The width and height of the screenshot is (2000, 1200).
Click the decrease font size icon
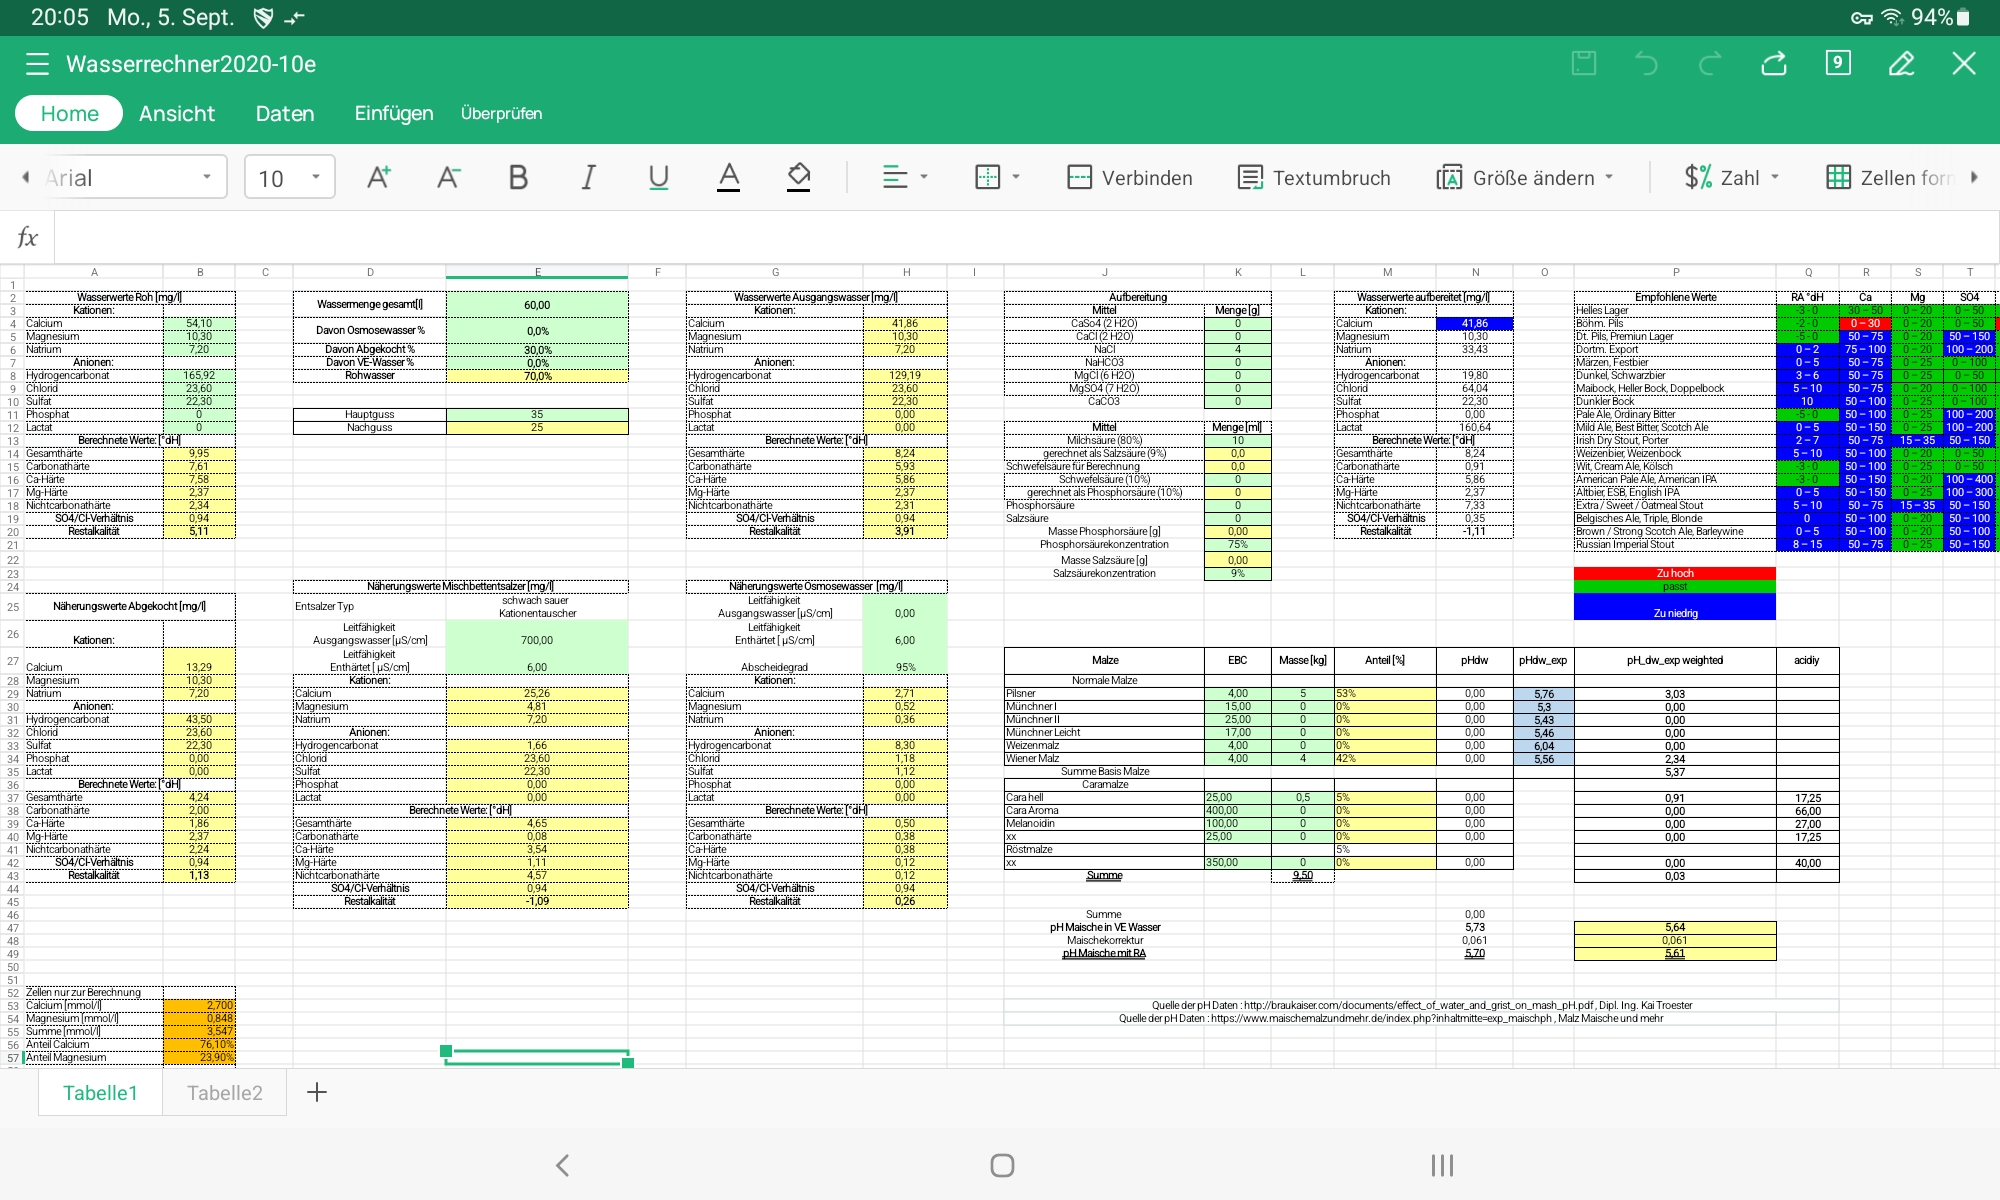[448, 178]
